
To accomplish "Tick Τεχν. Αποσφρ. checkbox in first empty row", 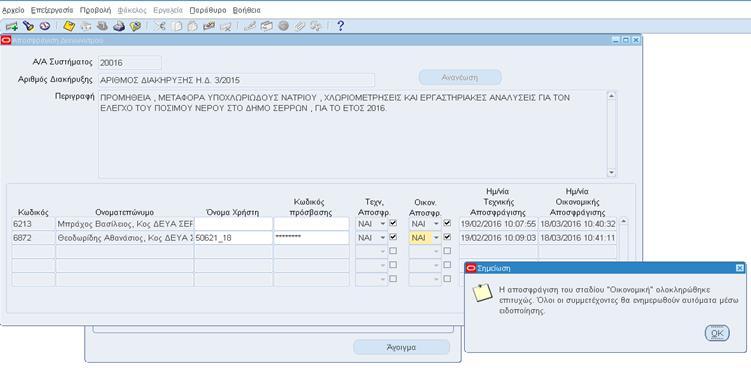I will [x=393, y=251].
